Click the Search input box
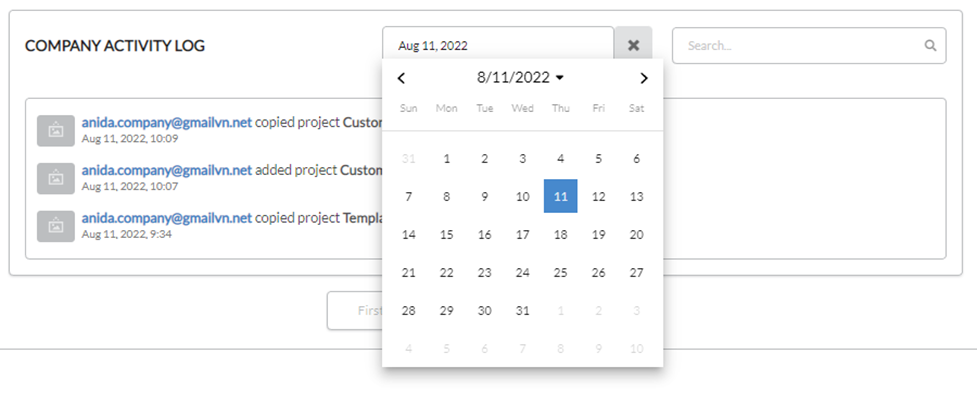977x417 pixels. coord(809,46)
